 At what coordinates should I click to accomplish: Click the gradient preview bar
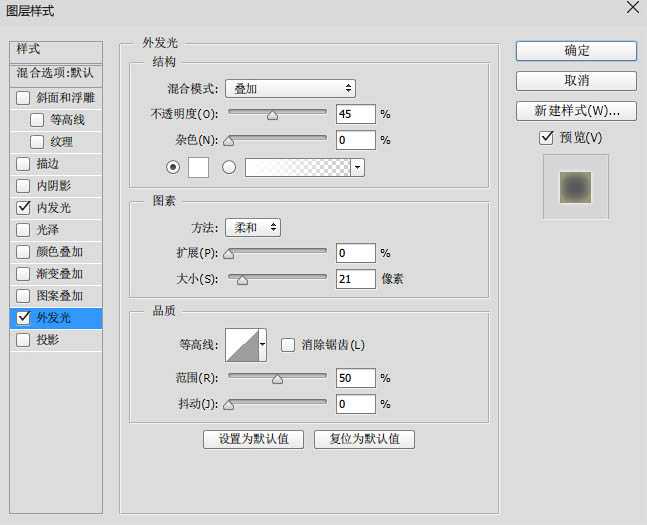[x=298, y=167]
